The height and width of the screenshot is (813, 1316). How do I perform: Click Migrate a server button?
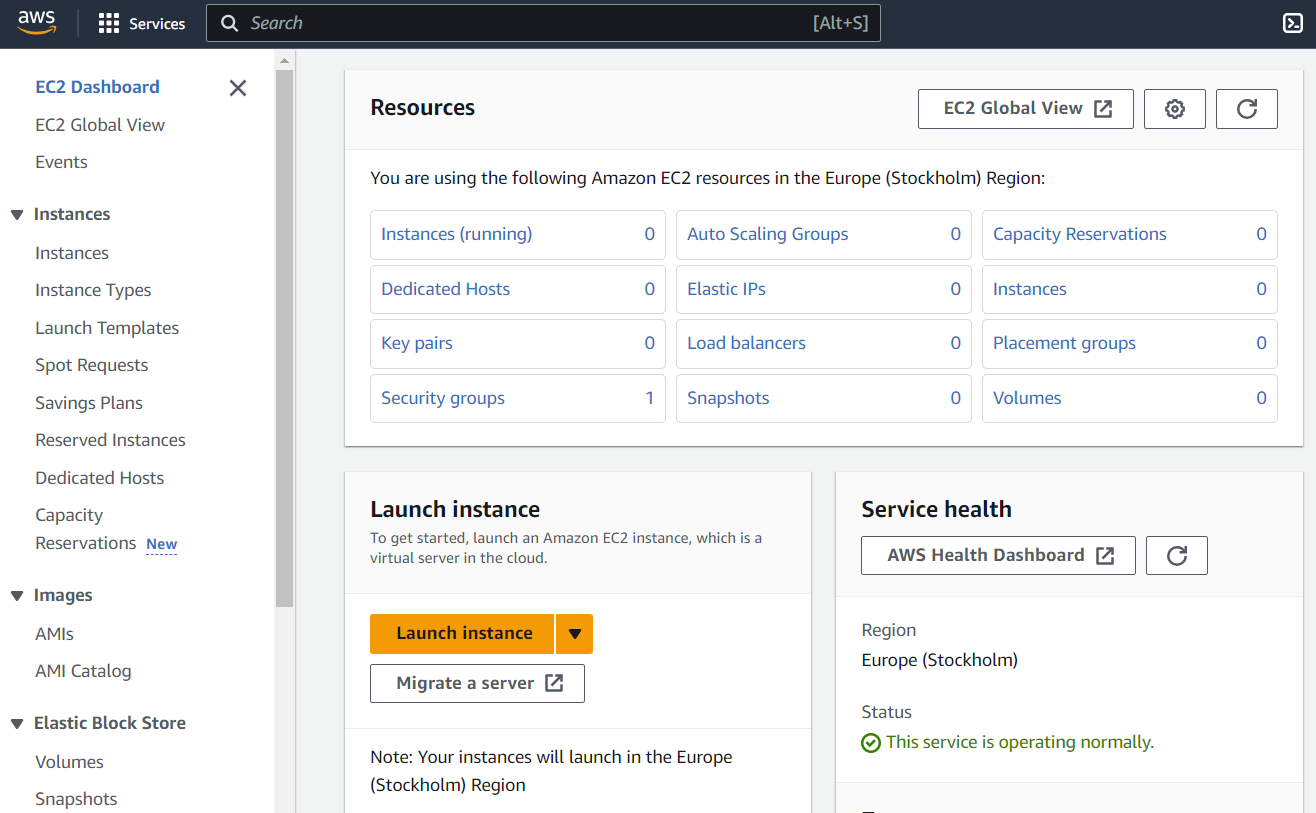[477, 684]
